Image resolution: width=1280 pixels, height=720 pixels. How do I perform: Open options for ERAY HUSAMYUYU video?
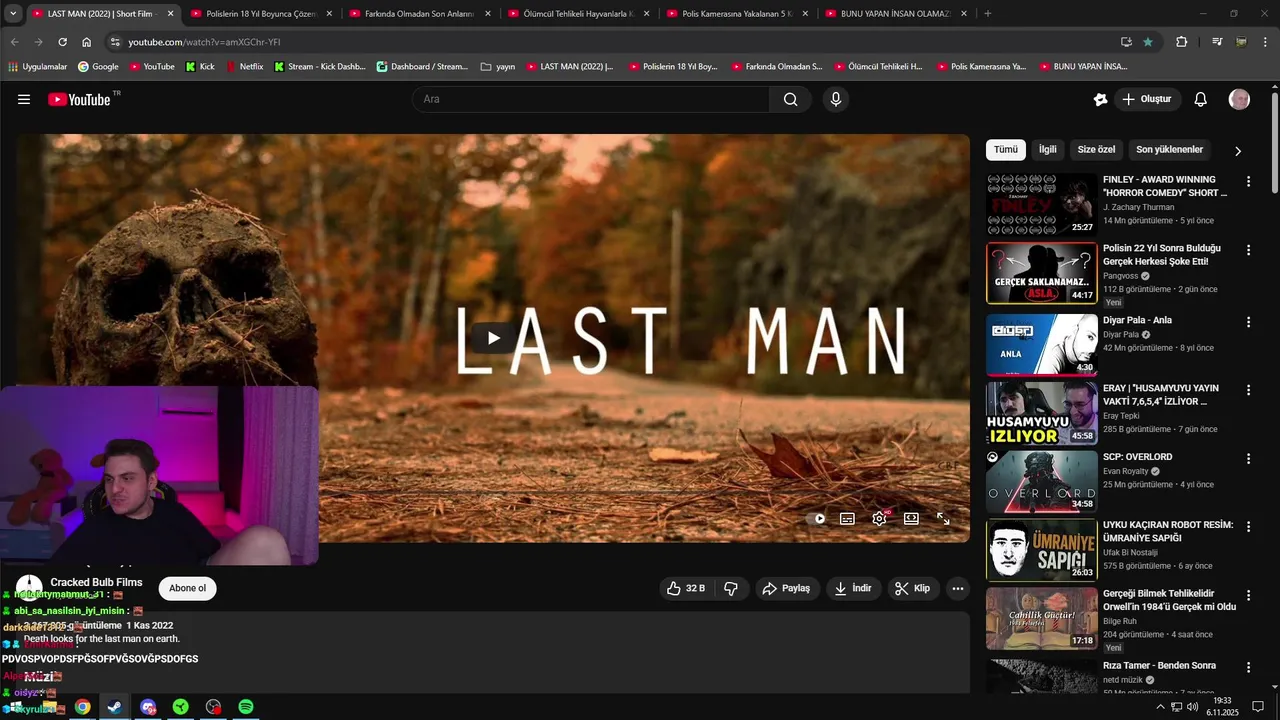point(1248,390)
